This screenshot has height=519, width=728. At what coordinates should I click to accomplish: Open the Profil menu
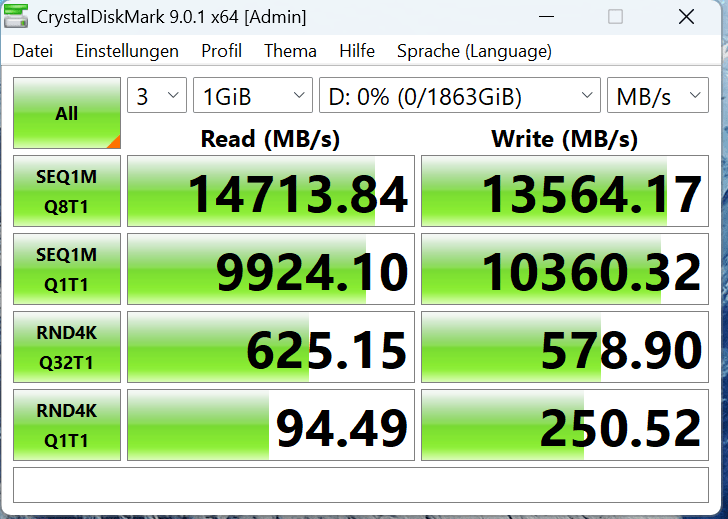click(221, 51)
